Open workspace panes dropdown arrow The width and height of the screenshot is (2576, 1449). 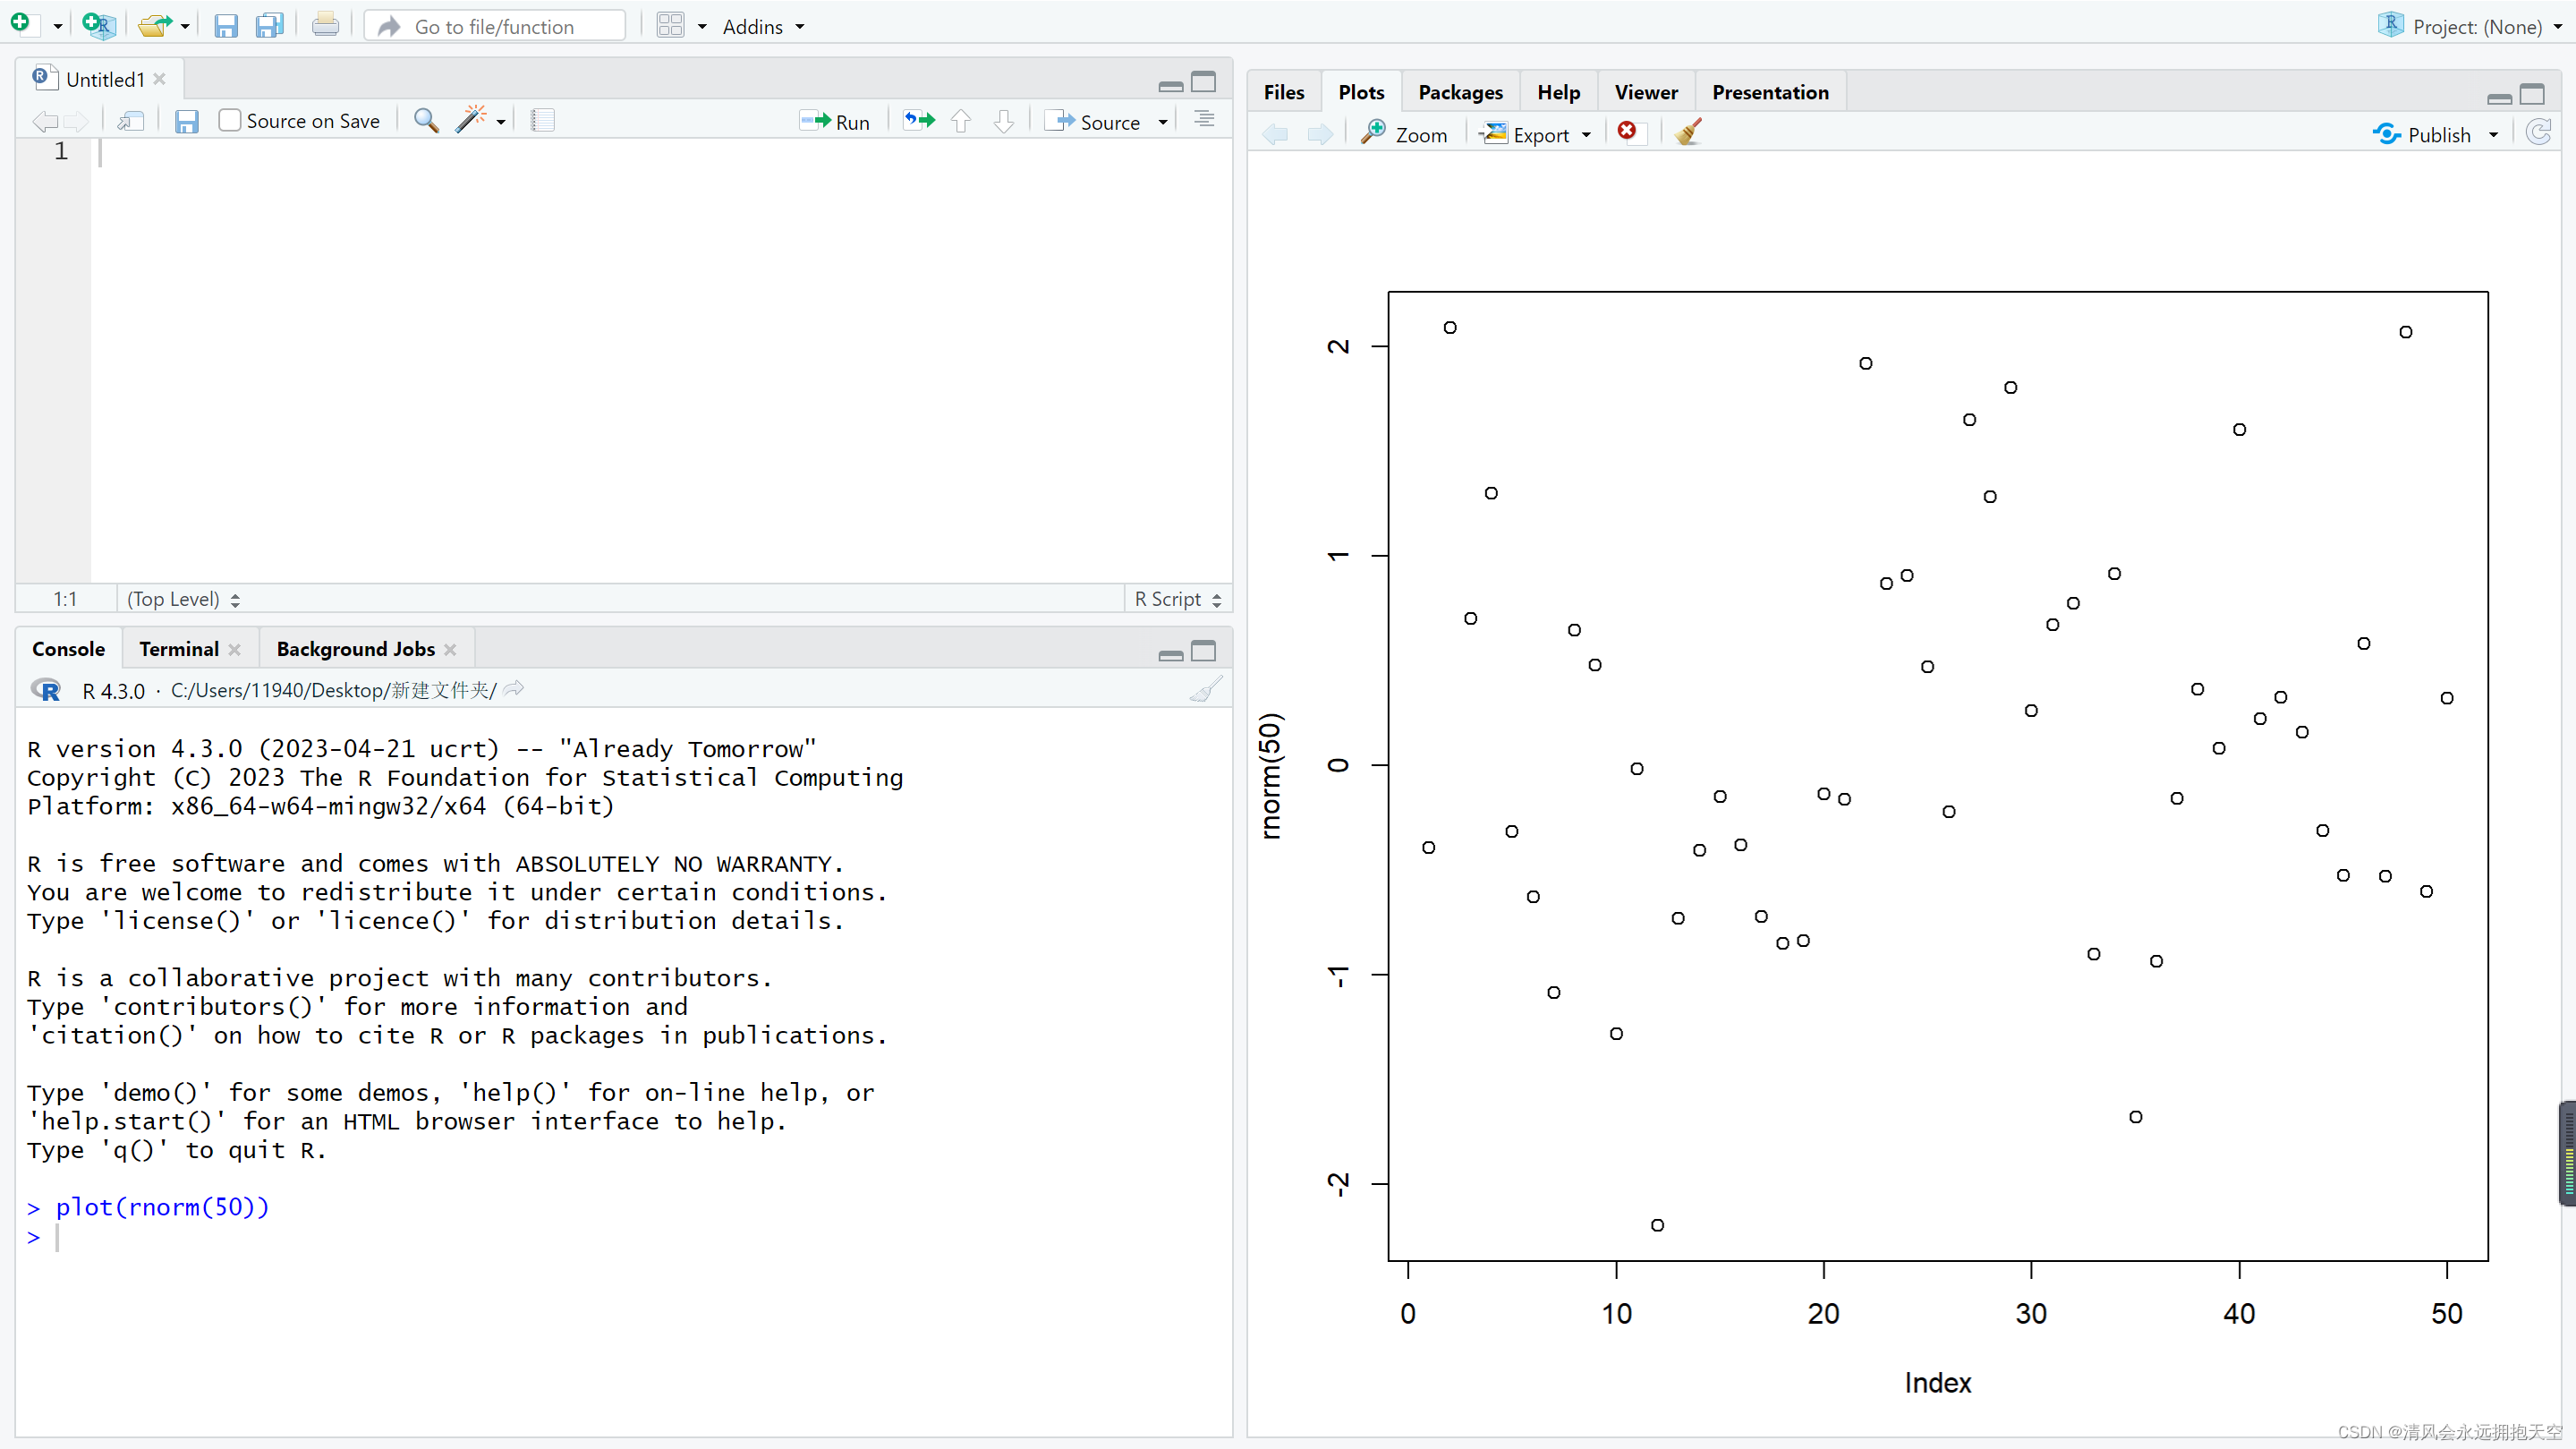[702, 26]
